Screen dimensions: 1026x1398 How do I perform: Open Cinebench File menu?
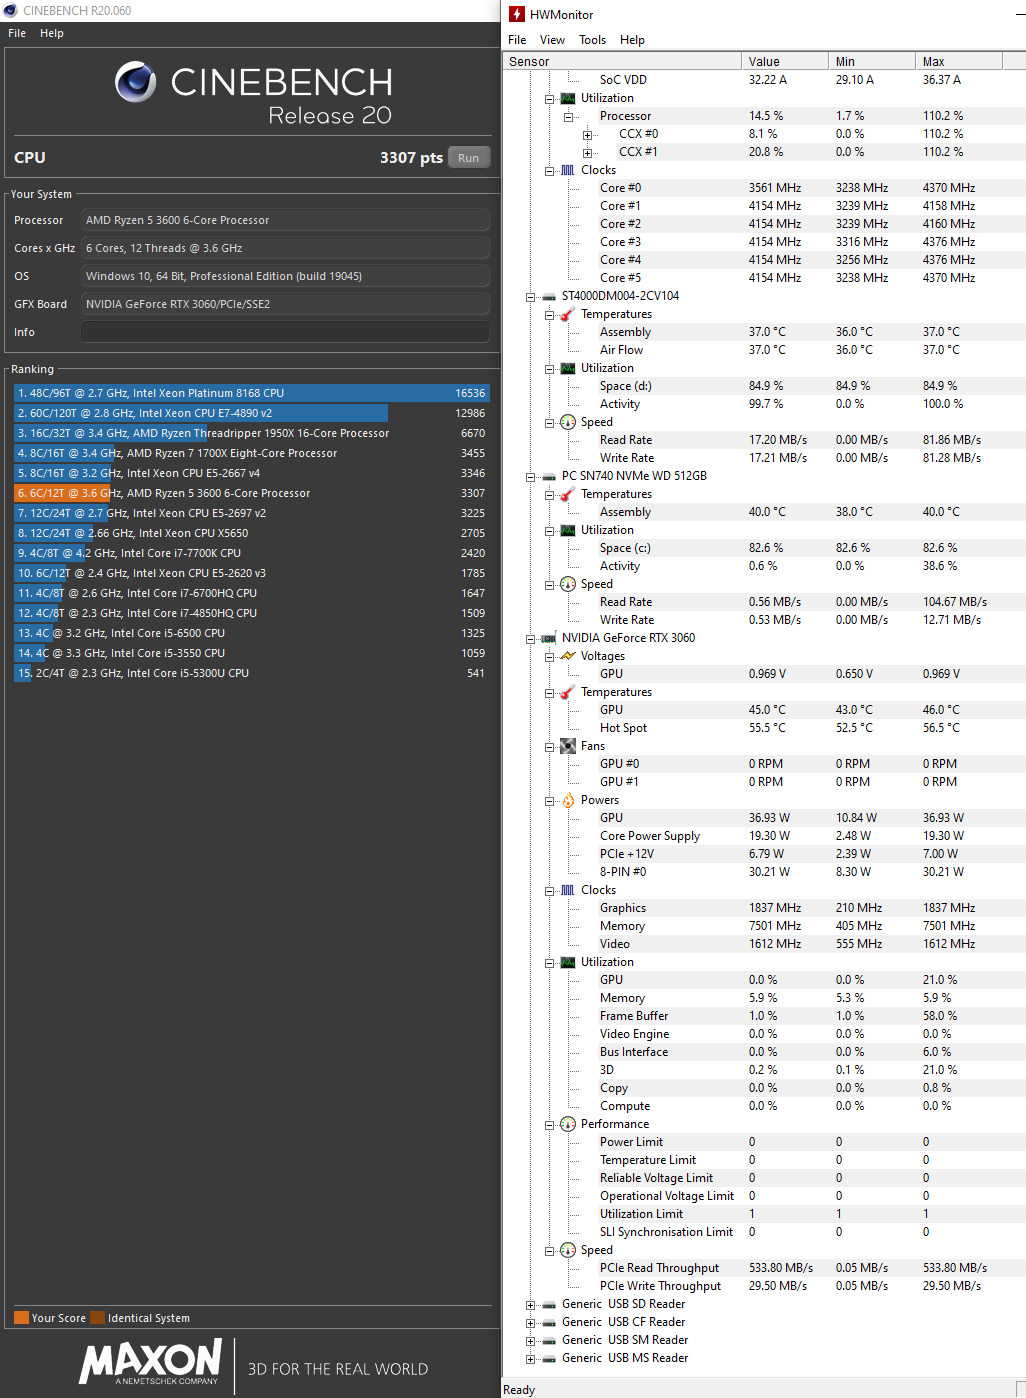[17, 33]
